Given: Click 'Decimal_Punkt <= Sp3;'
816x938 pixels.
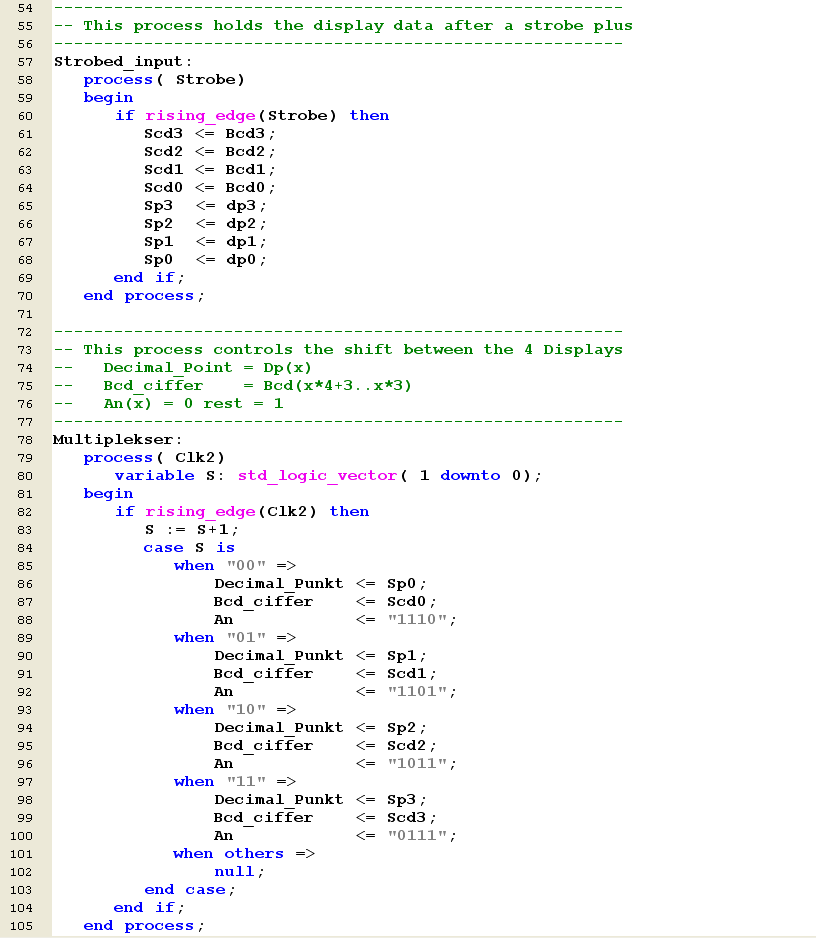Looking at the screenshot, I should (320, 799).
